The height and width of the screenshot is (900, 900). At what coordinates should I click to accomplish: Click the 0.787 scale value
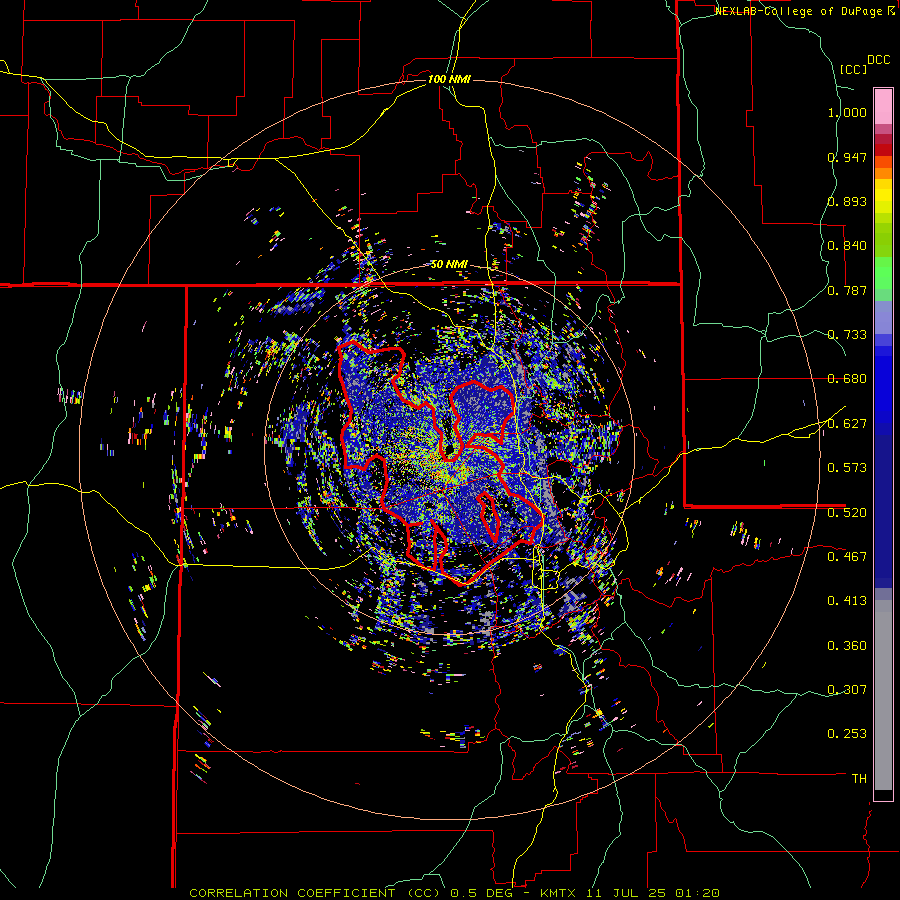(x=847, y=290)
